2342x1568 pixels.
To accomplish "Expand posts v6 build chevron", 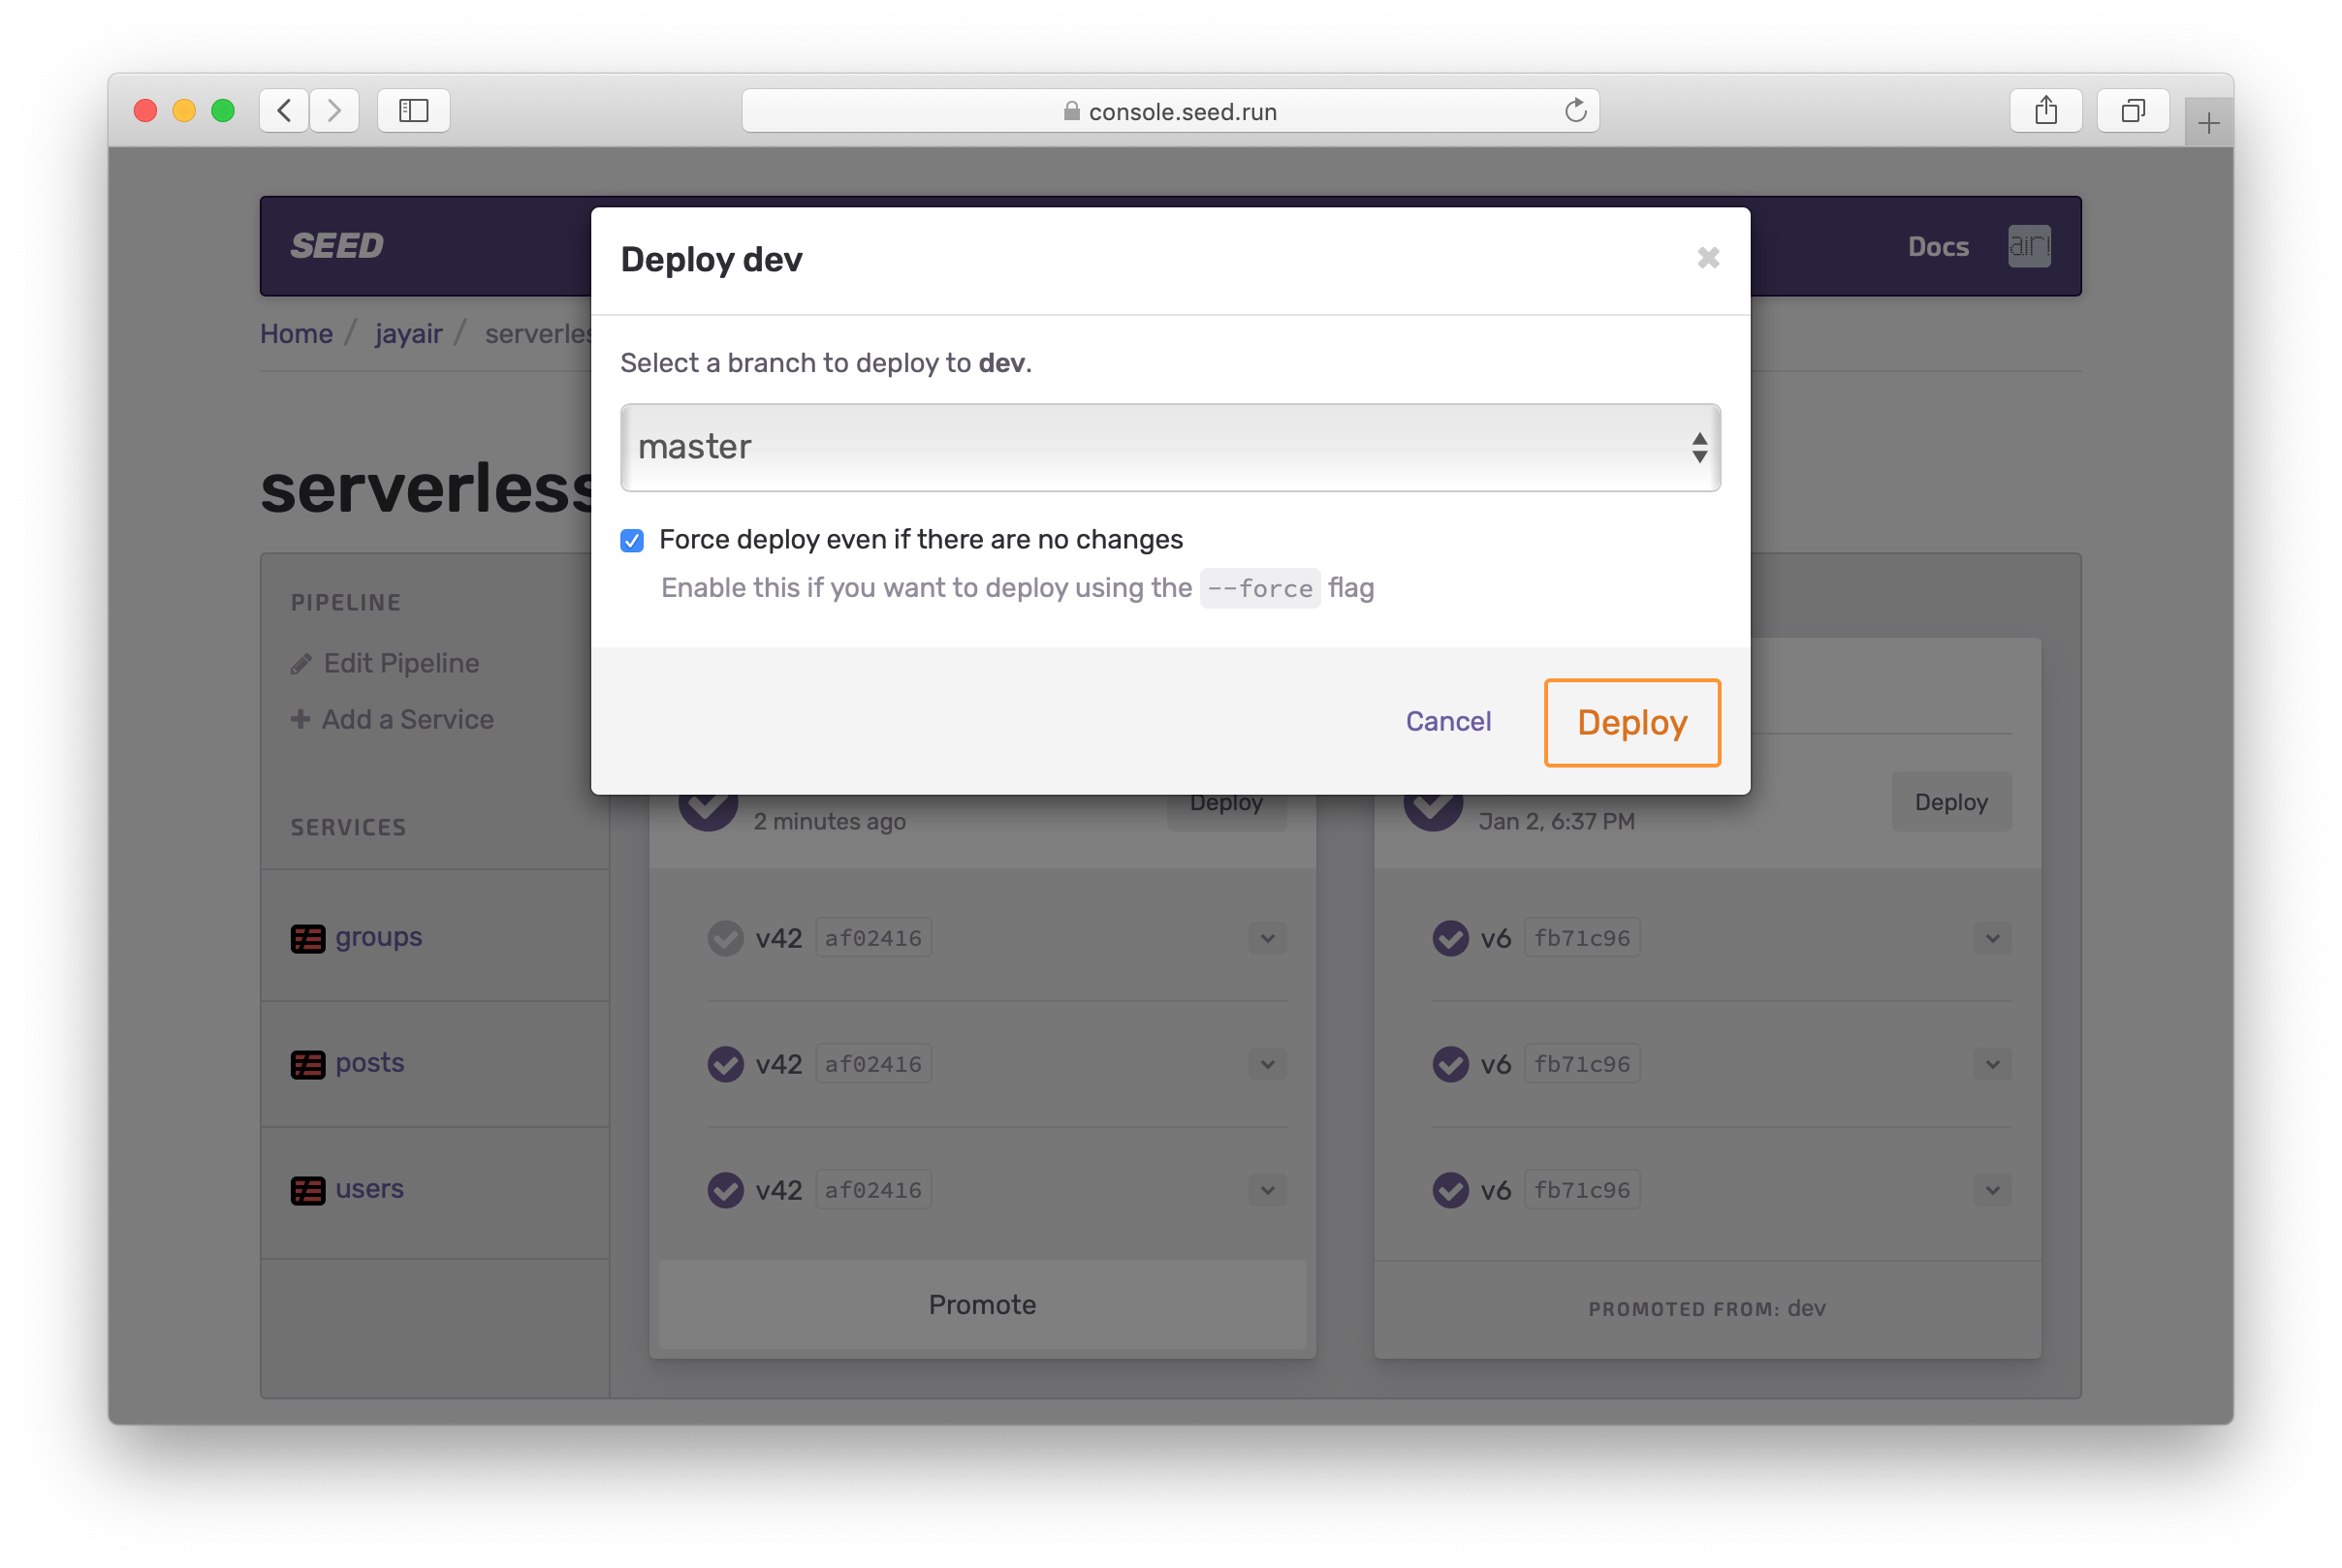I will [x=1992, y=1064].
